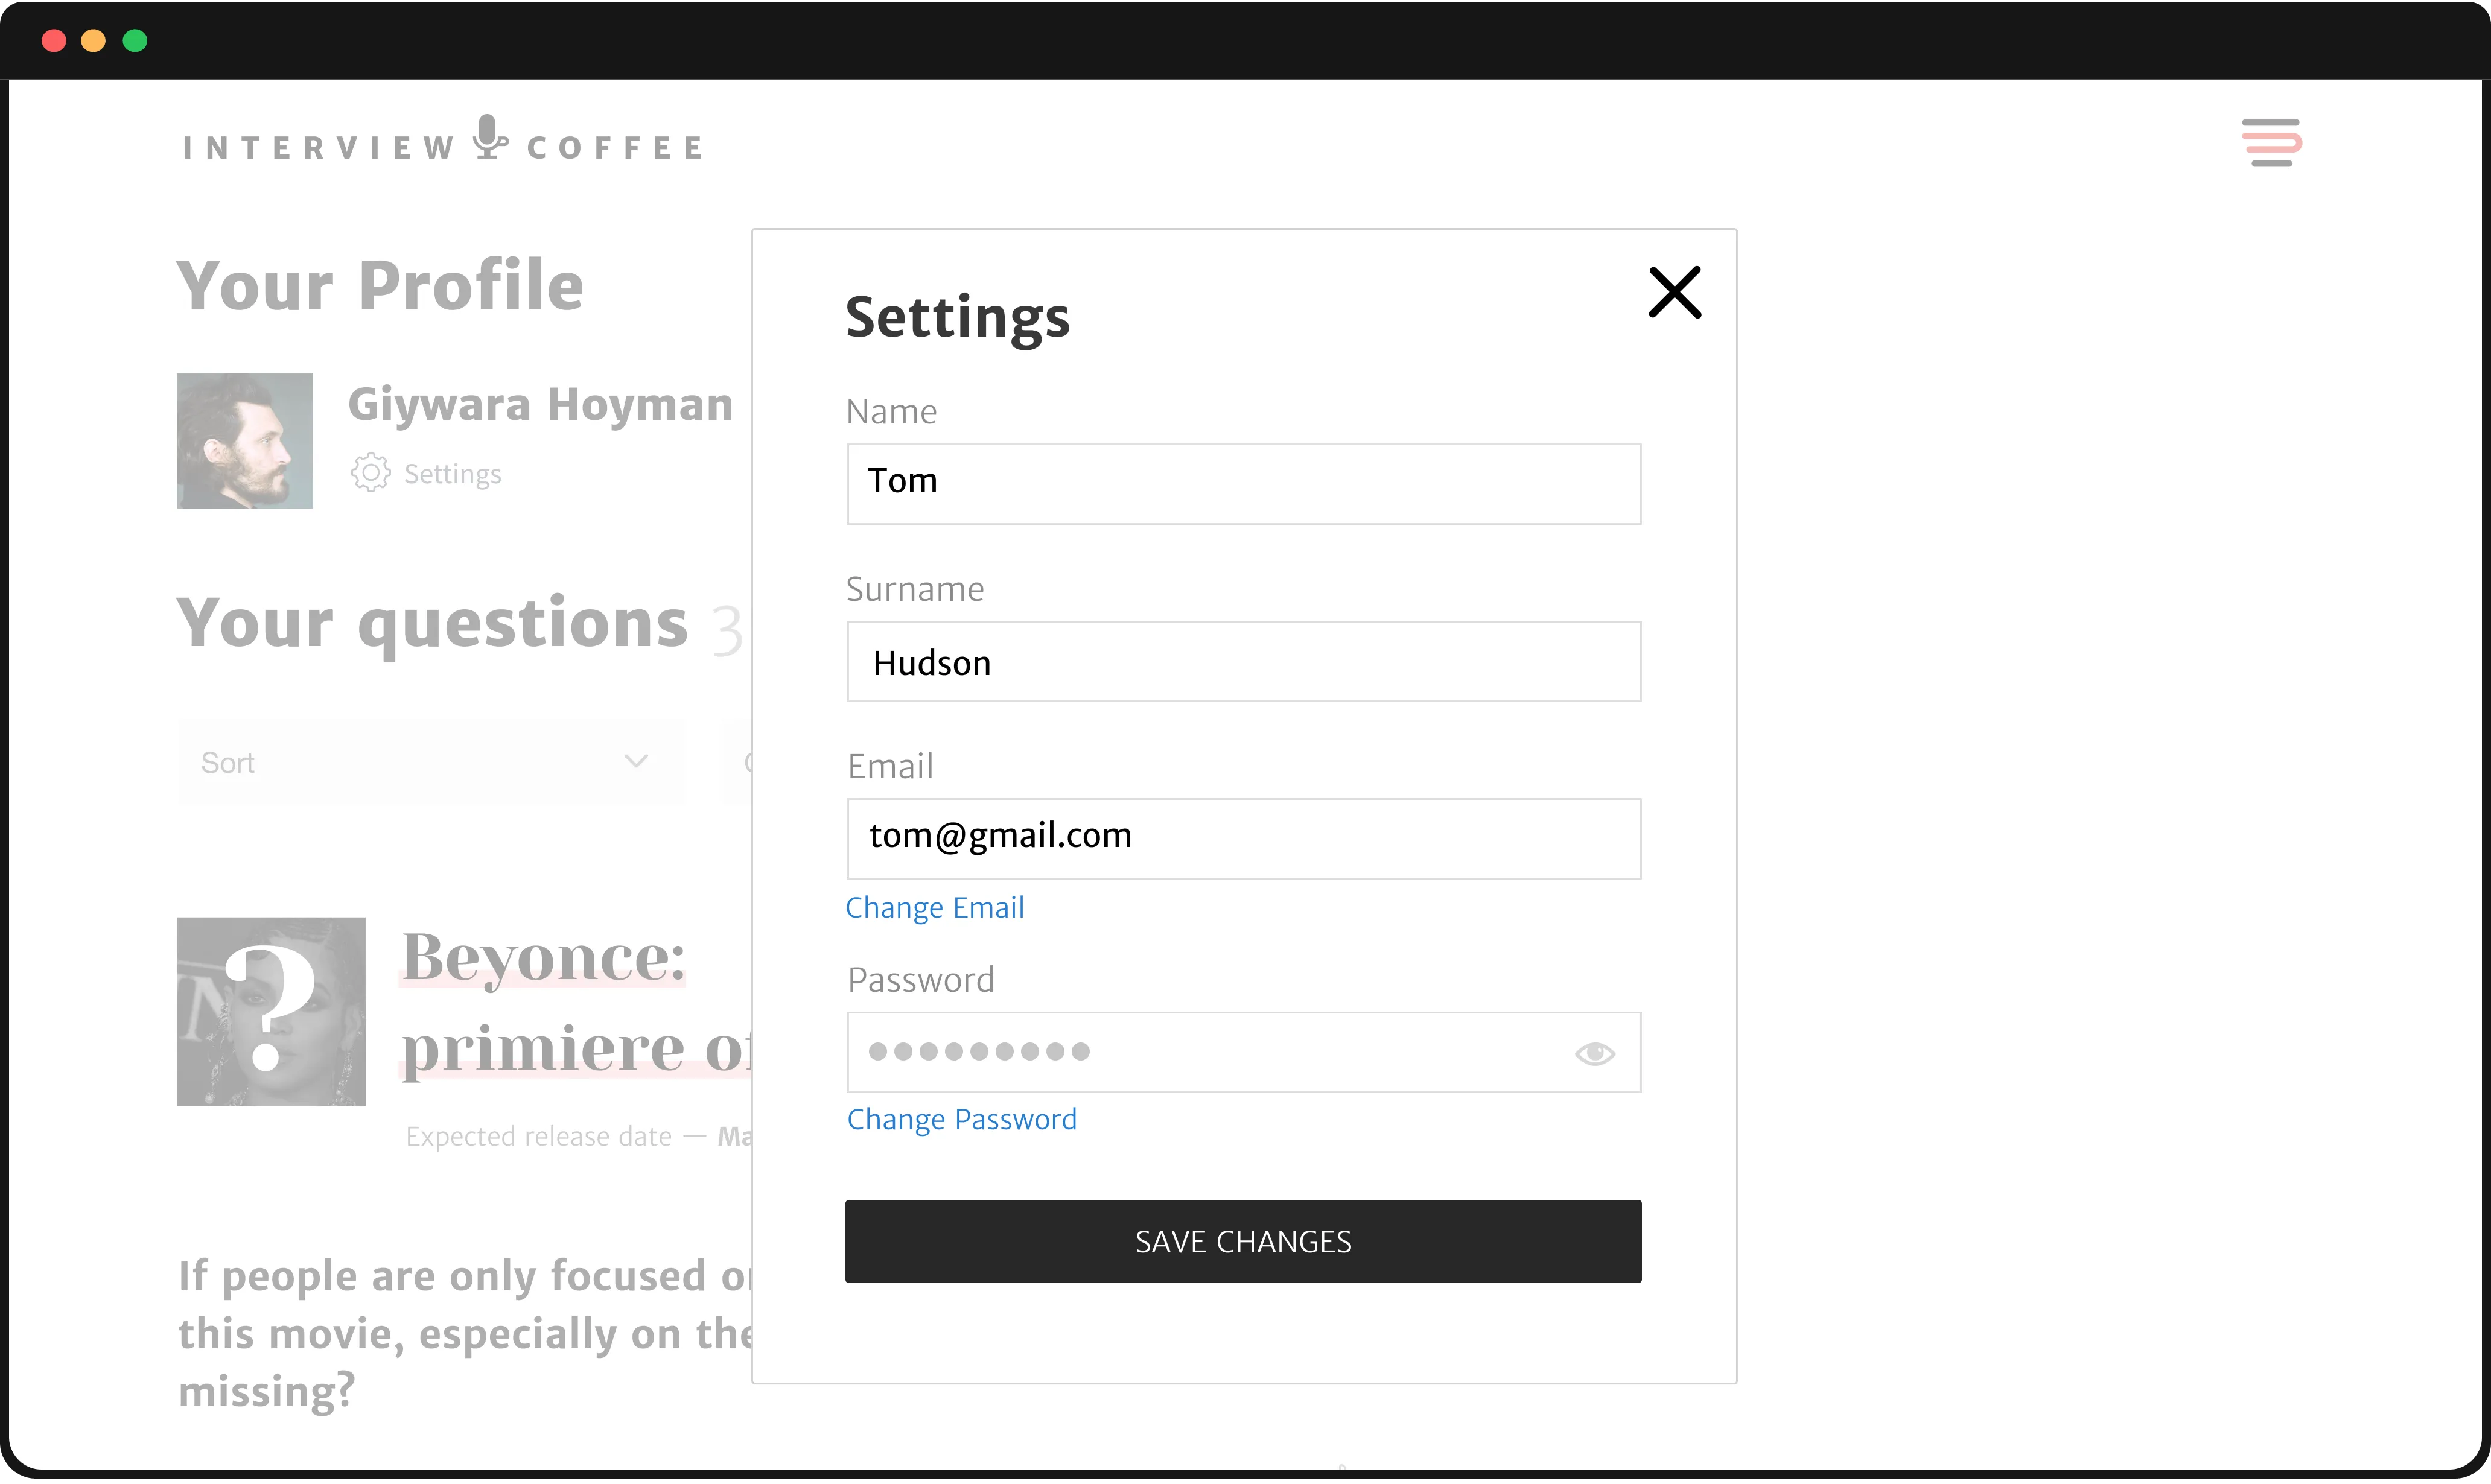Close the Settings dialog with X
Image resolution: width=2491 pixels, height=1484 pixels.
(1674, 292)
